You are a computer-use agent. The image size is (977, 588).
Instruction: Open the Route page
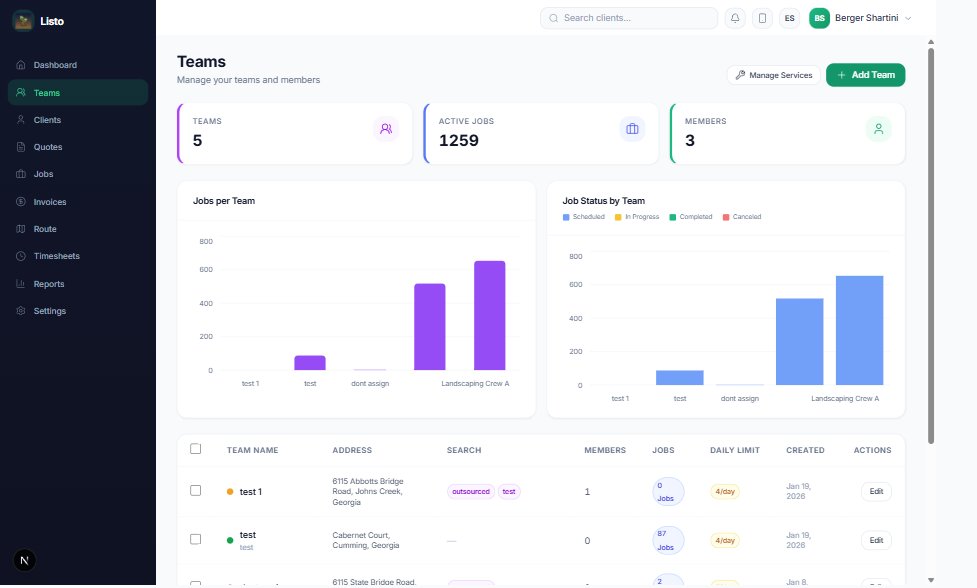[x=78, y=229]
